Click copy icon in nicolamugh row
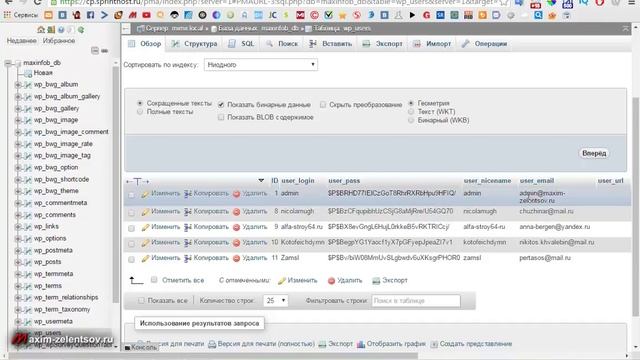This screenshot has height=360, width=640. [188, 212]
